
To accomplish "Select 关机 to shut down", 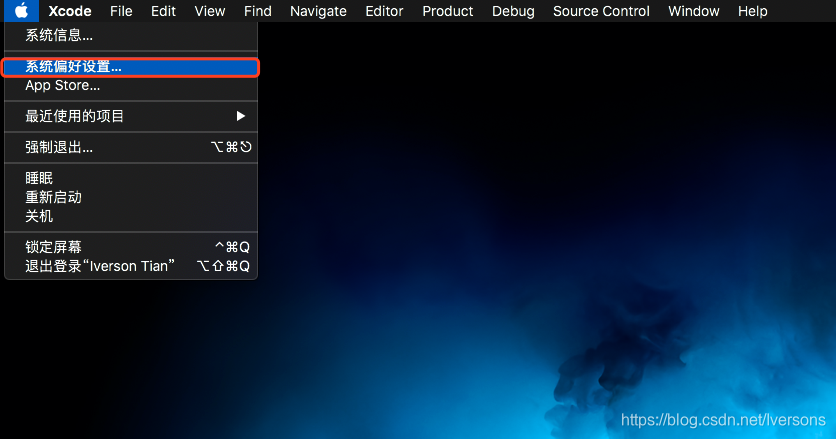I will [131, 216].
